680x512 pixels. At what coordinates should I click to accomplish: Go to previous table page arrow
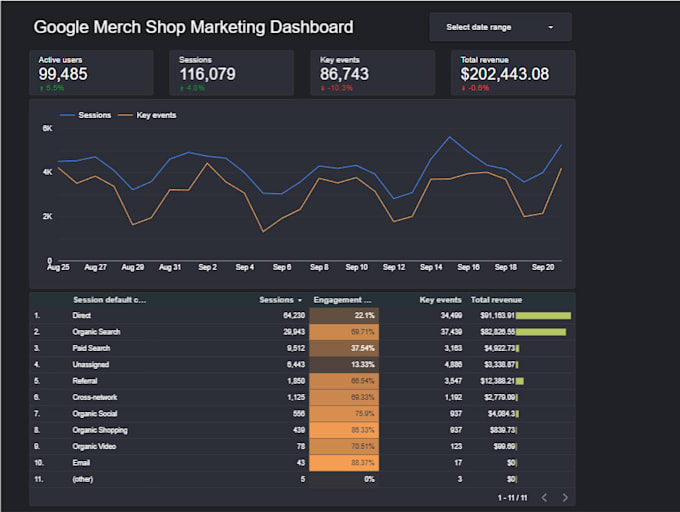(545, 497)
